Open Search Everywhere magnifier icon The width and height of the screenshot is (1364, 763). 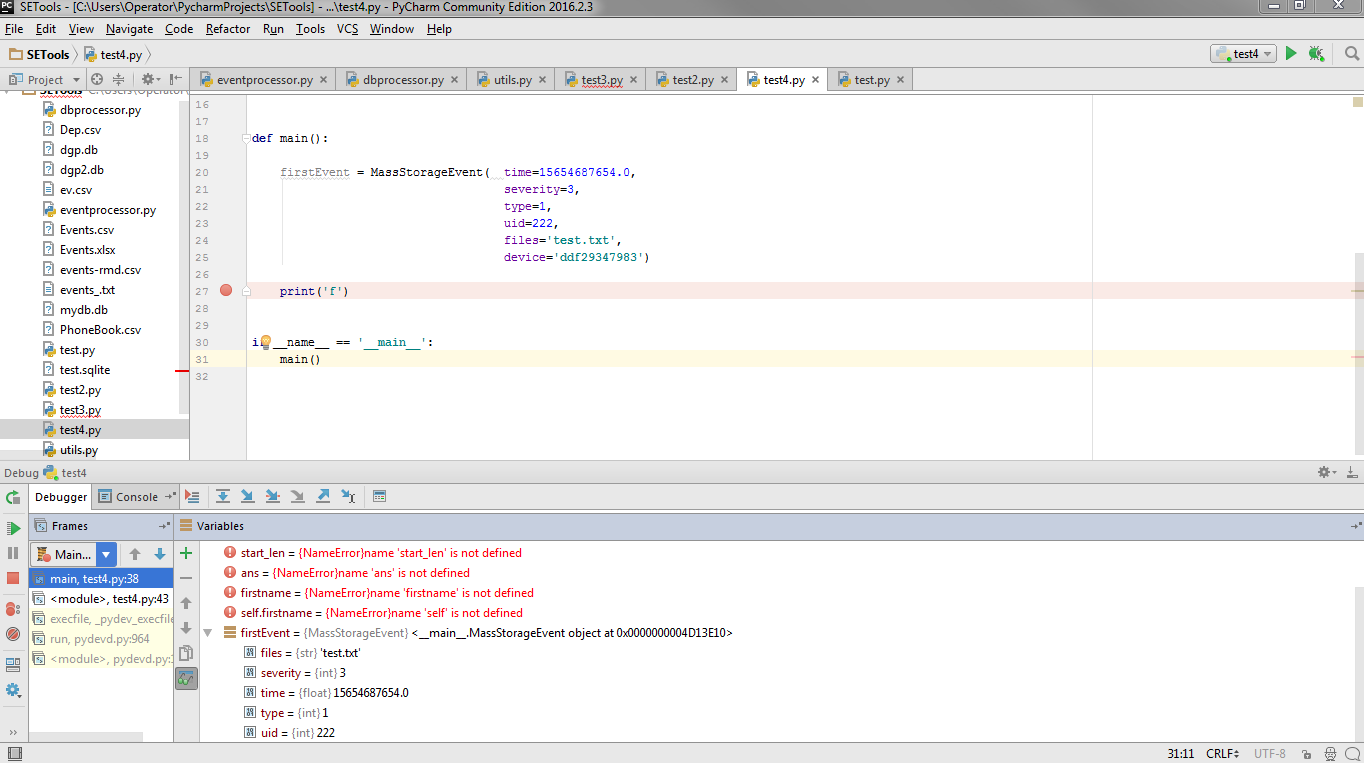[1351, 54]
